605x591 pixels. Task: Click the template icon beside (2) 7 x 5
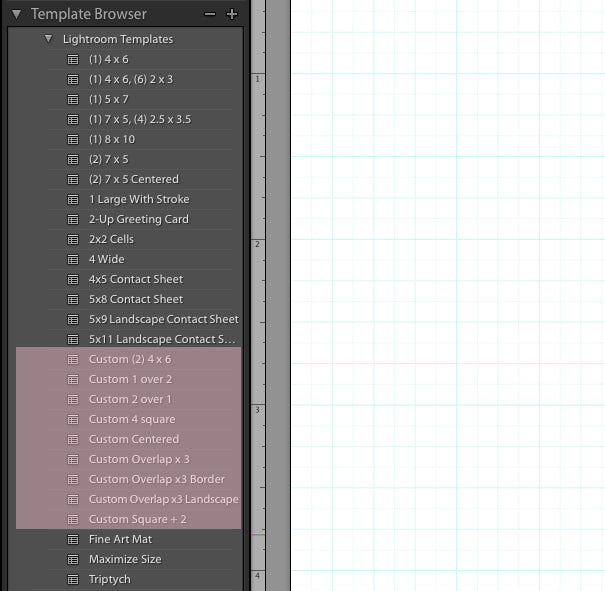point(73,159)
